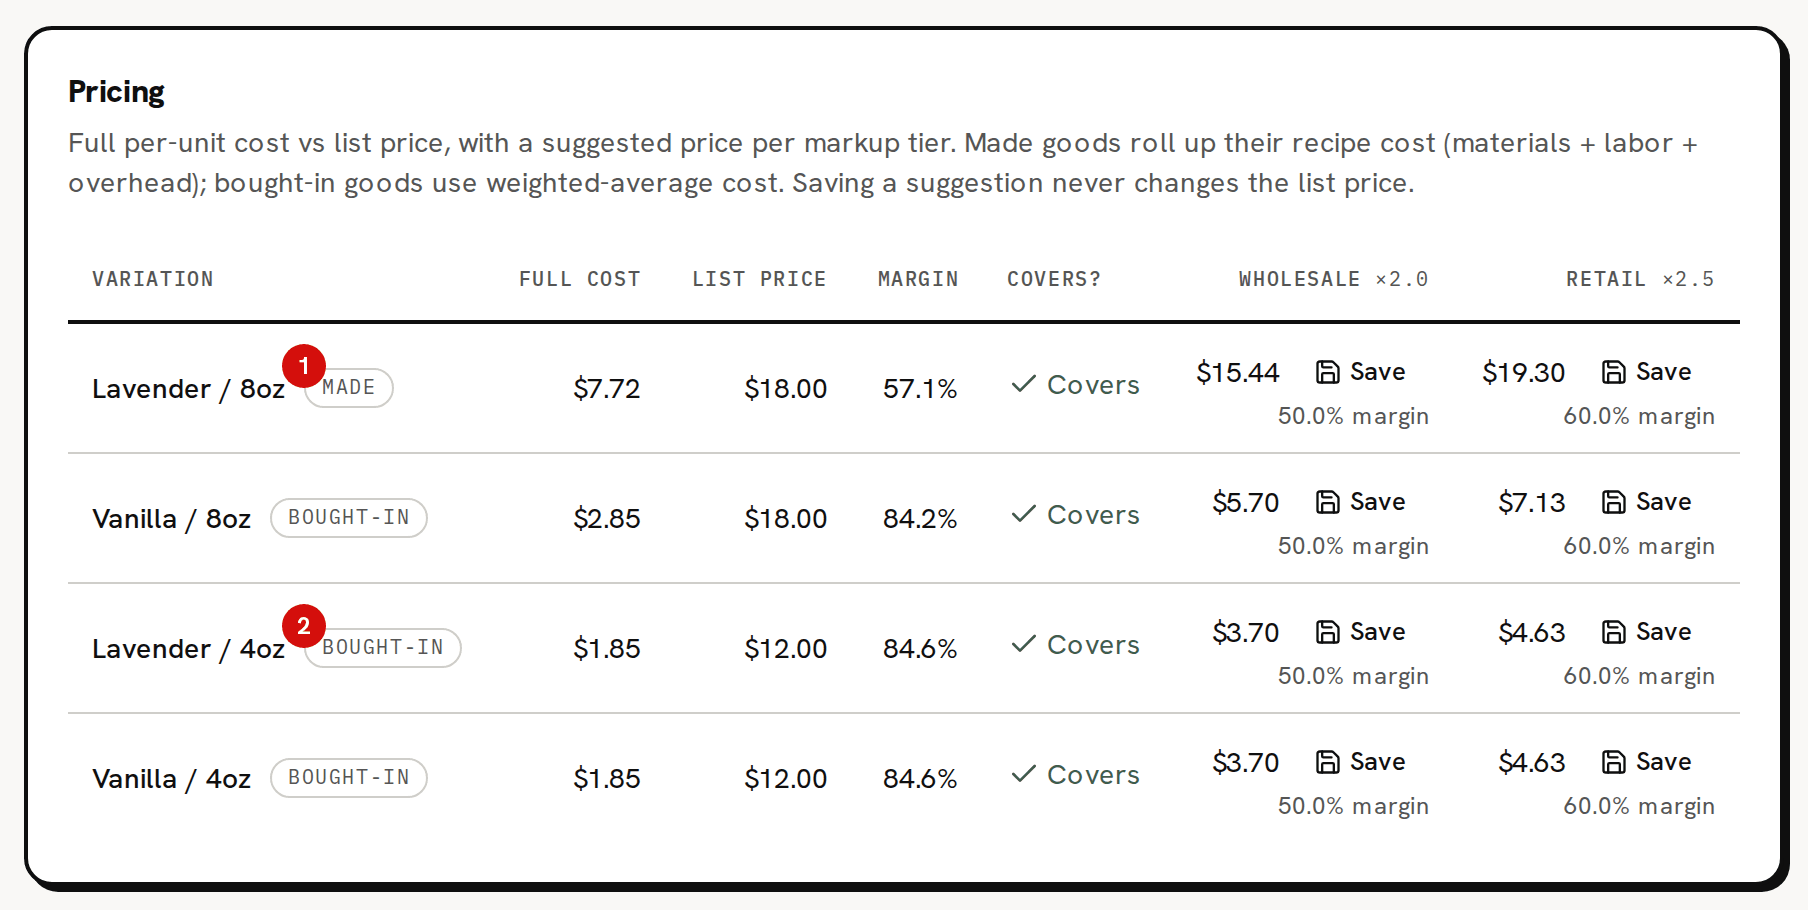This screenshot has width=1808, height=910.
Task: Click BOUGHT-IN tag on Vanilla 4oz
Action: pos(349,778)
